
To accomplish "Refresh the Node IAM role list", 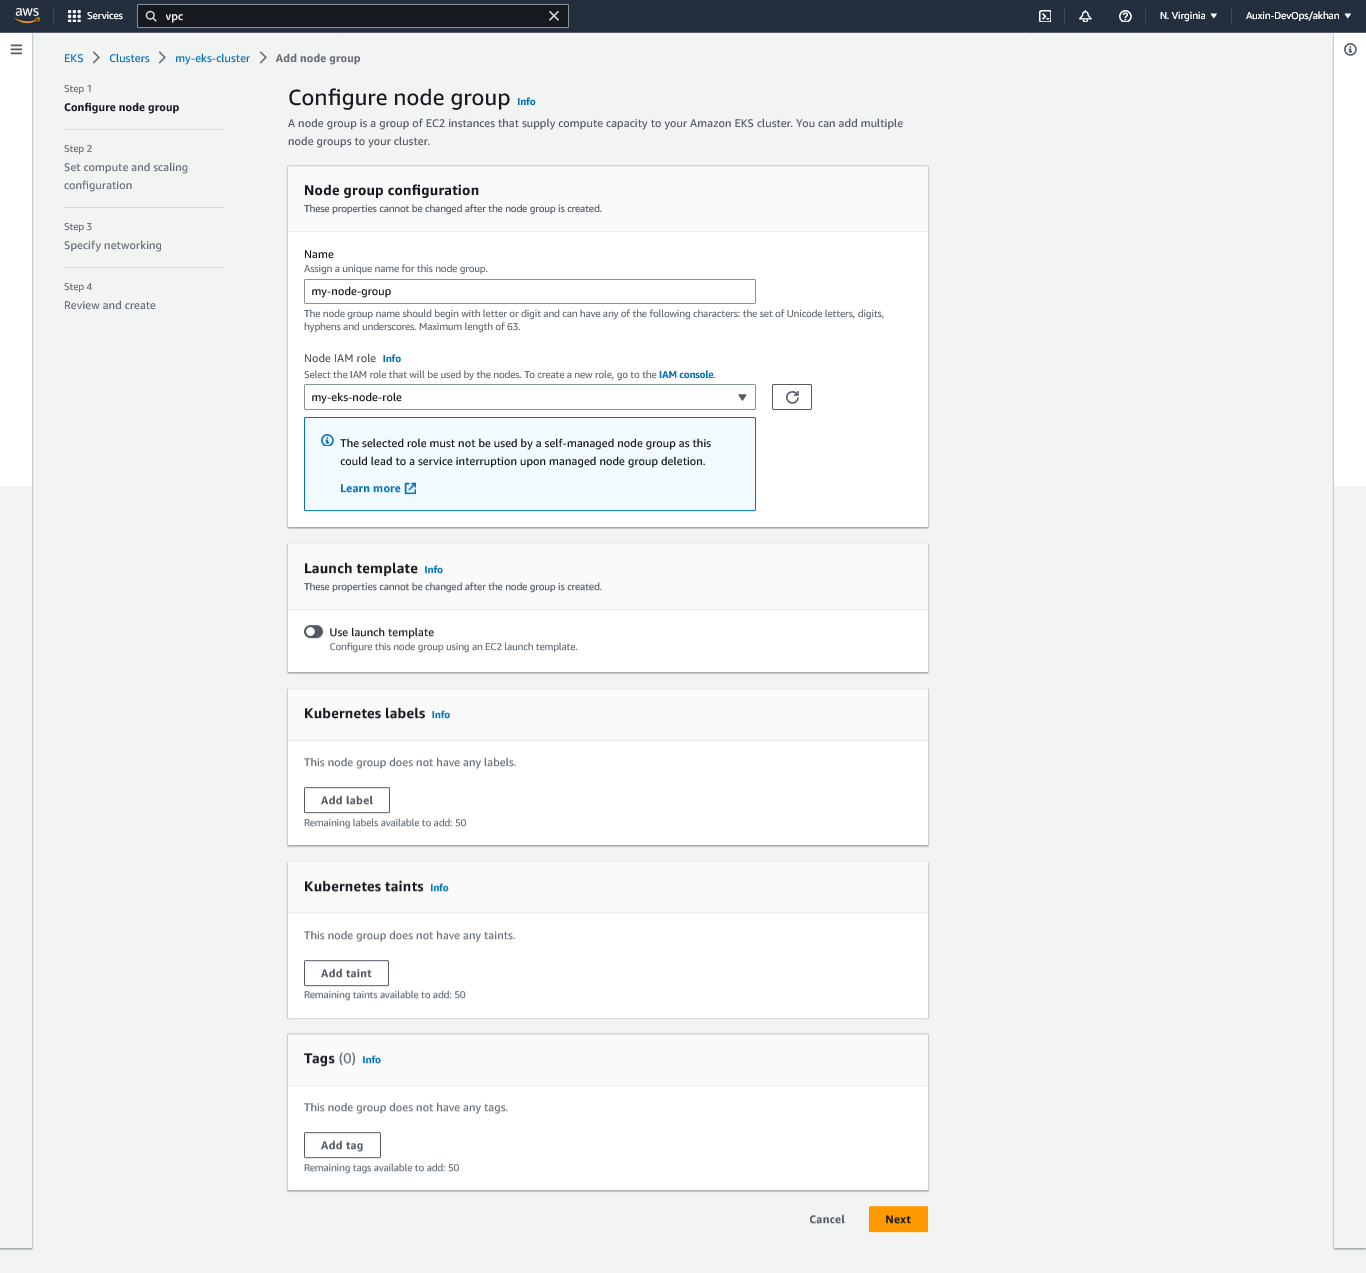I will click(791, 397).
